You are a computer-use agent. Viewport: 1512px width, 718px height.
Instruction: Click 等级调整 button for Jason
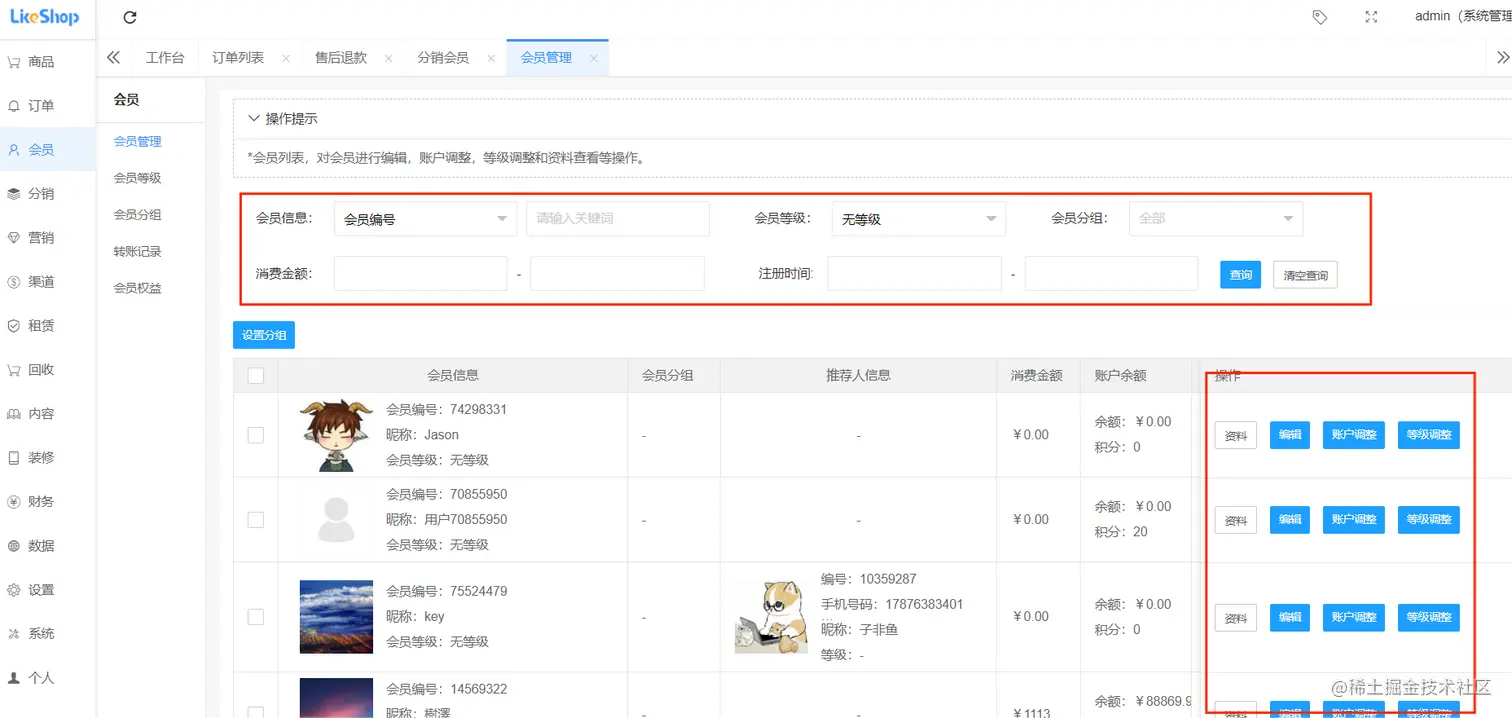[x=1429, y=435]
